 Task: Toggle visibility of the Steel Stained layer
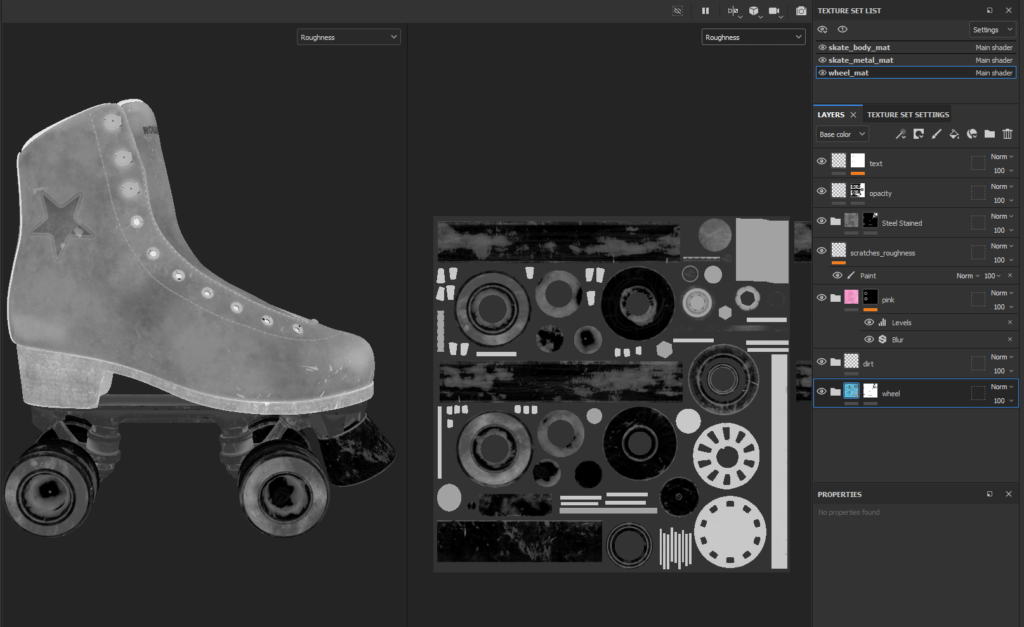[x=821, y=221]
